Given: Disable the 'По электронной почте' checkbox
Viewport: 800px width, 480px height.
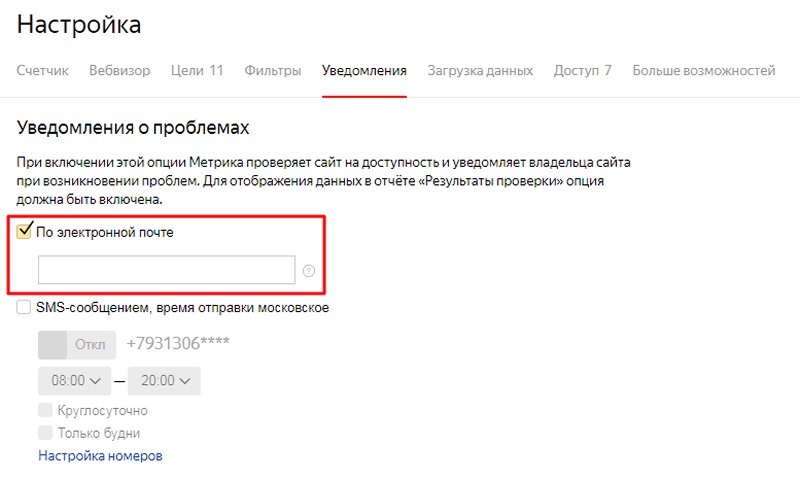Looking at the screenshot, I should [x=26, y=231].
